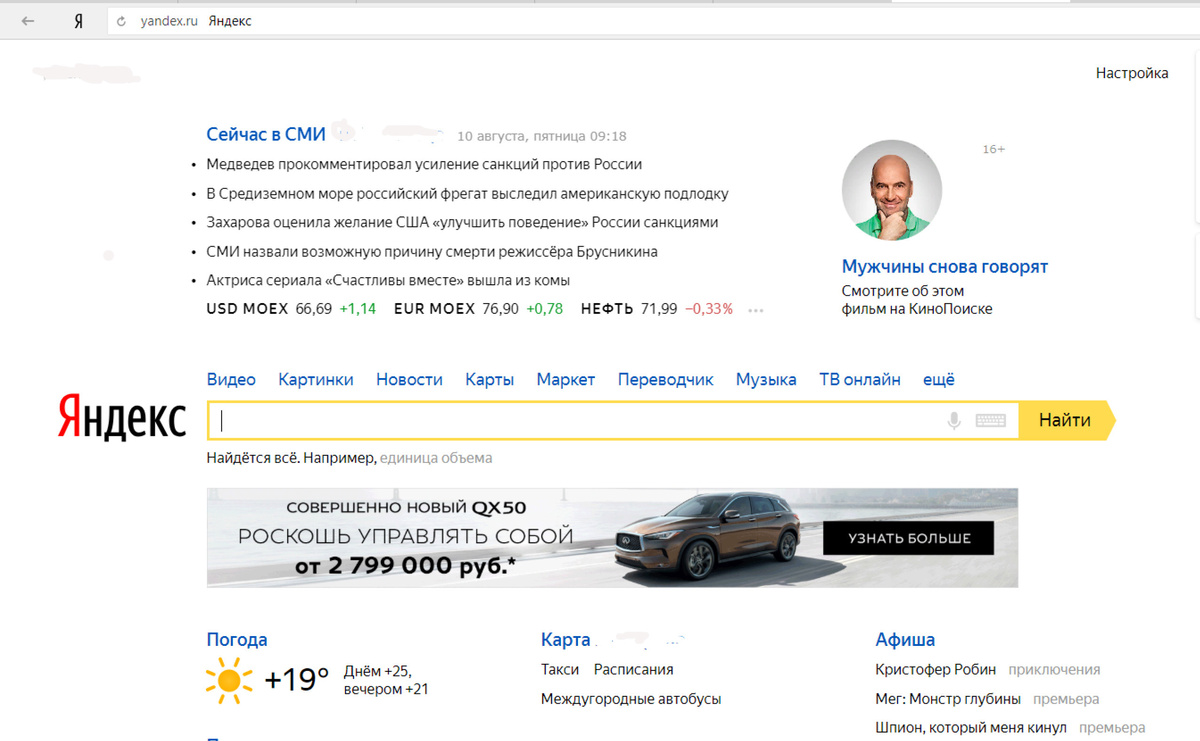
Task: Open the Афиша section heading
Action: tap(905, 640)
